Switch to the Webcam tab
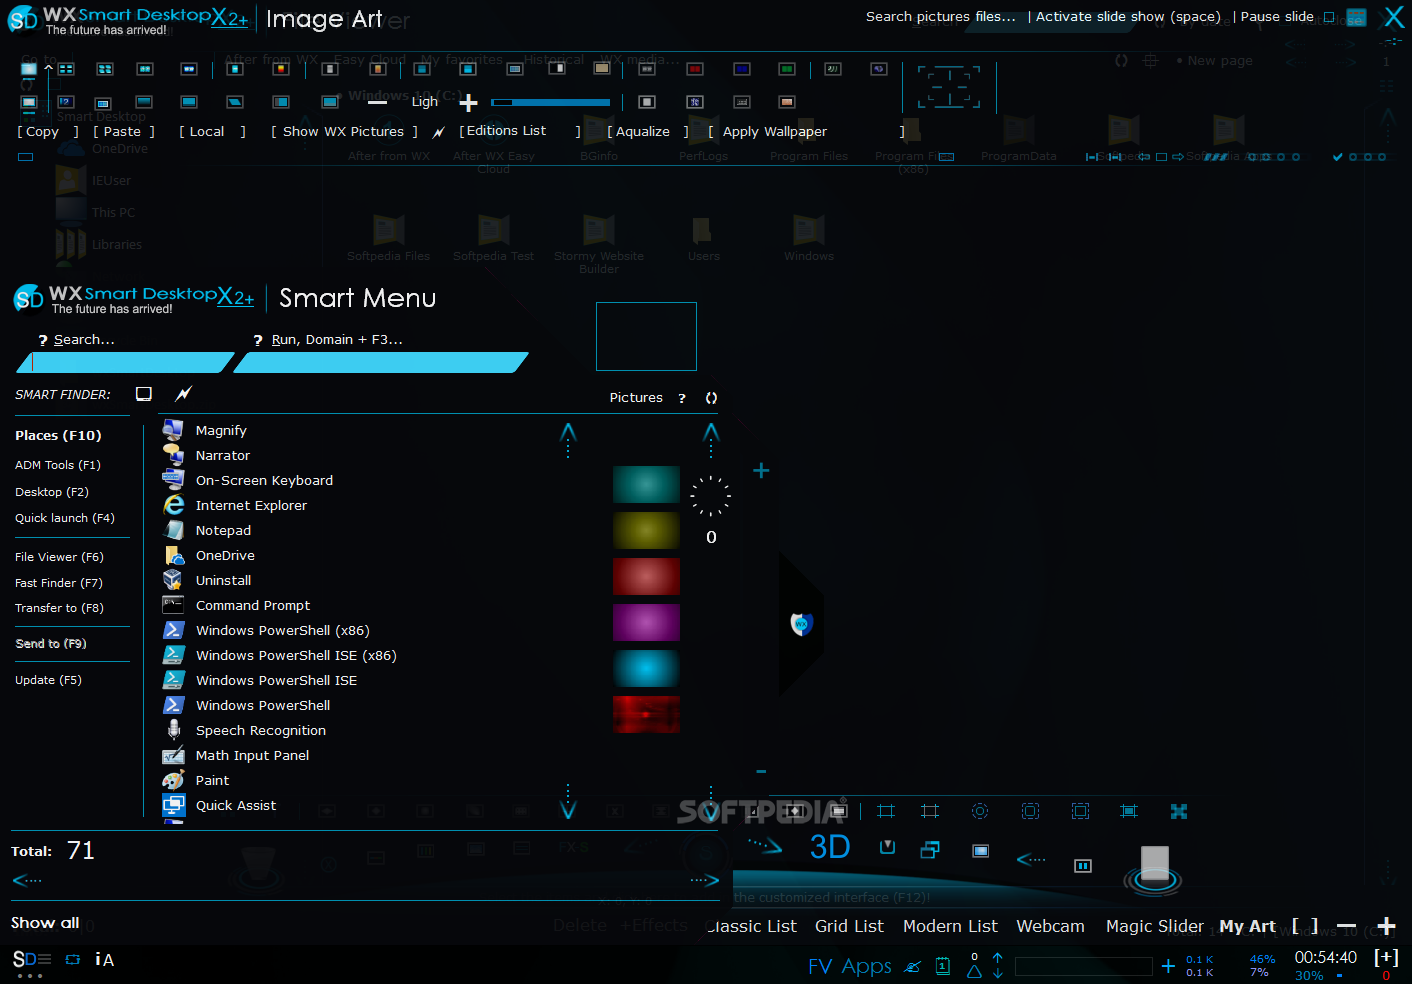 (x=1050, y=926)
